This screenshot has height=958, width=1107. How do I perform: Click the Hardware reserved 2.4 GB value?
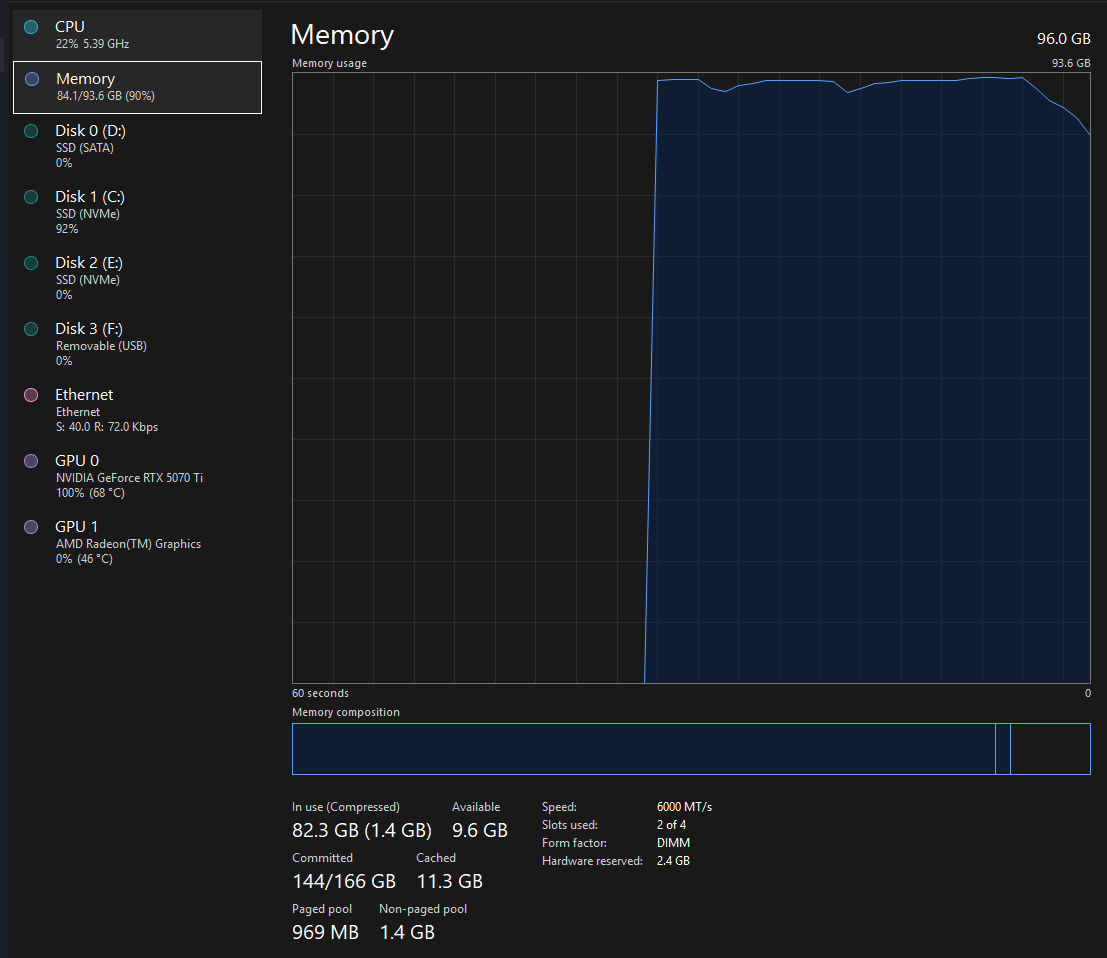pos(673,861)
